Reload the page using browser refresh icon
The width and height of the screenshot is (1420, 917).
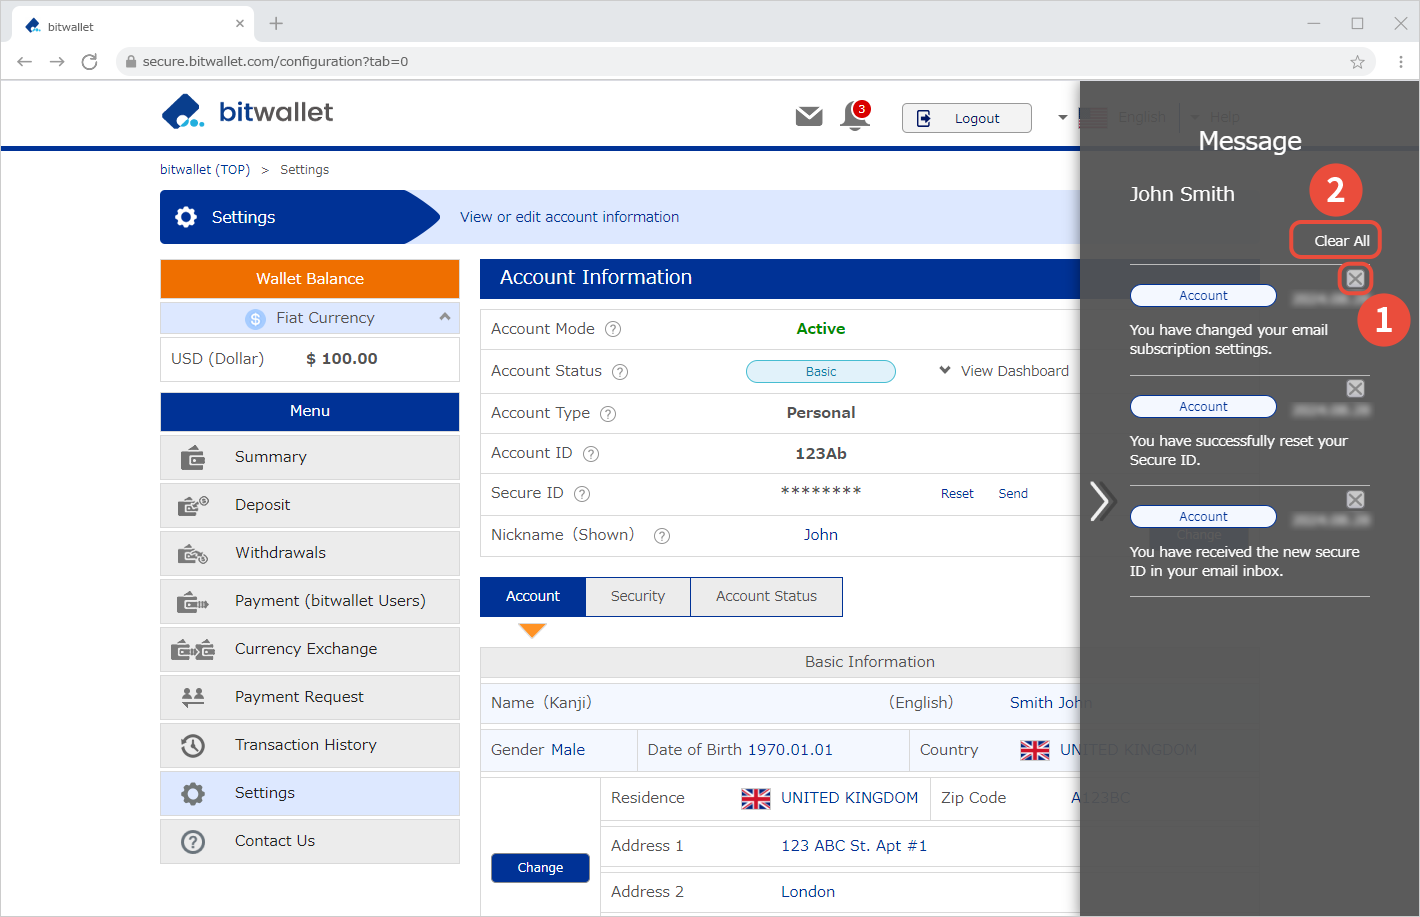coord(89,62)
